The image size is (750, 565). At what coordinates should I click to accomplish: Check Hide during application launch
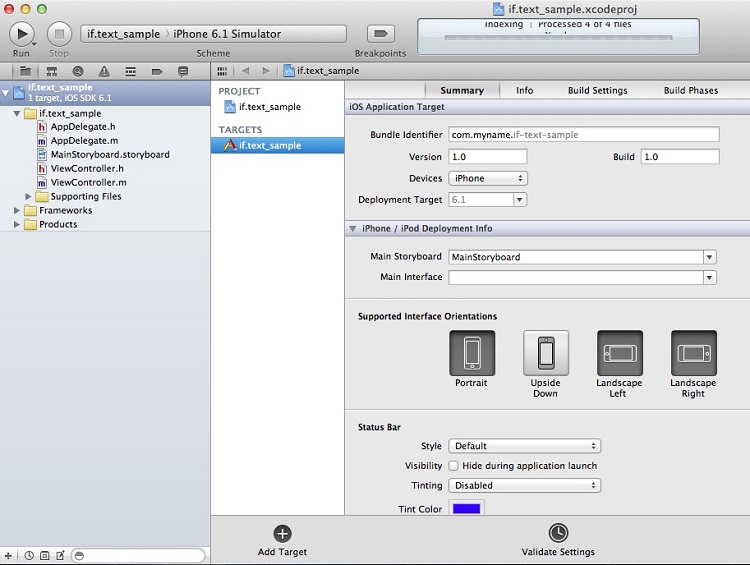(x=453, y=465)
